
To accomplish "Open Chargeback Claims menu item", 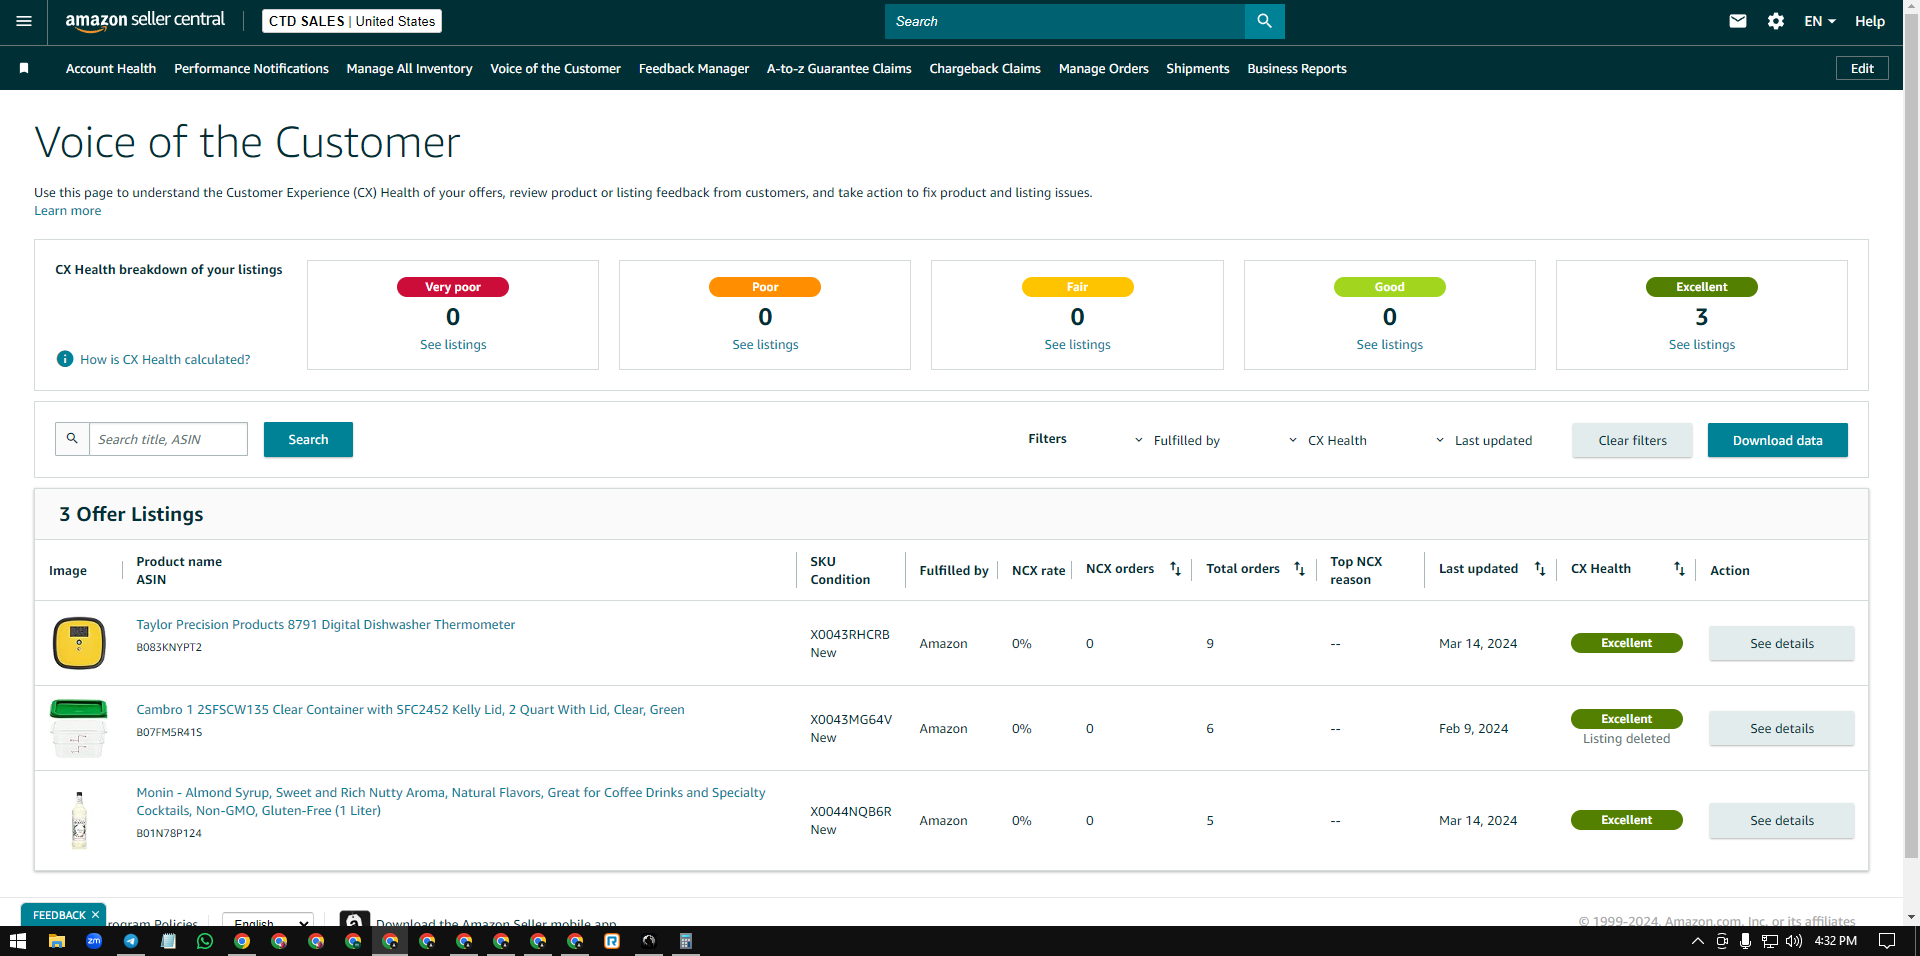I will pyautogui.click(x=985, y=68).
